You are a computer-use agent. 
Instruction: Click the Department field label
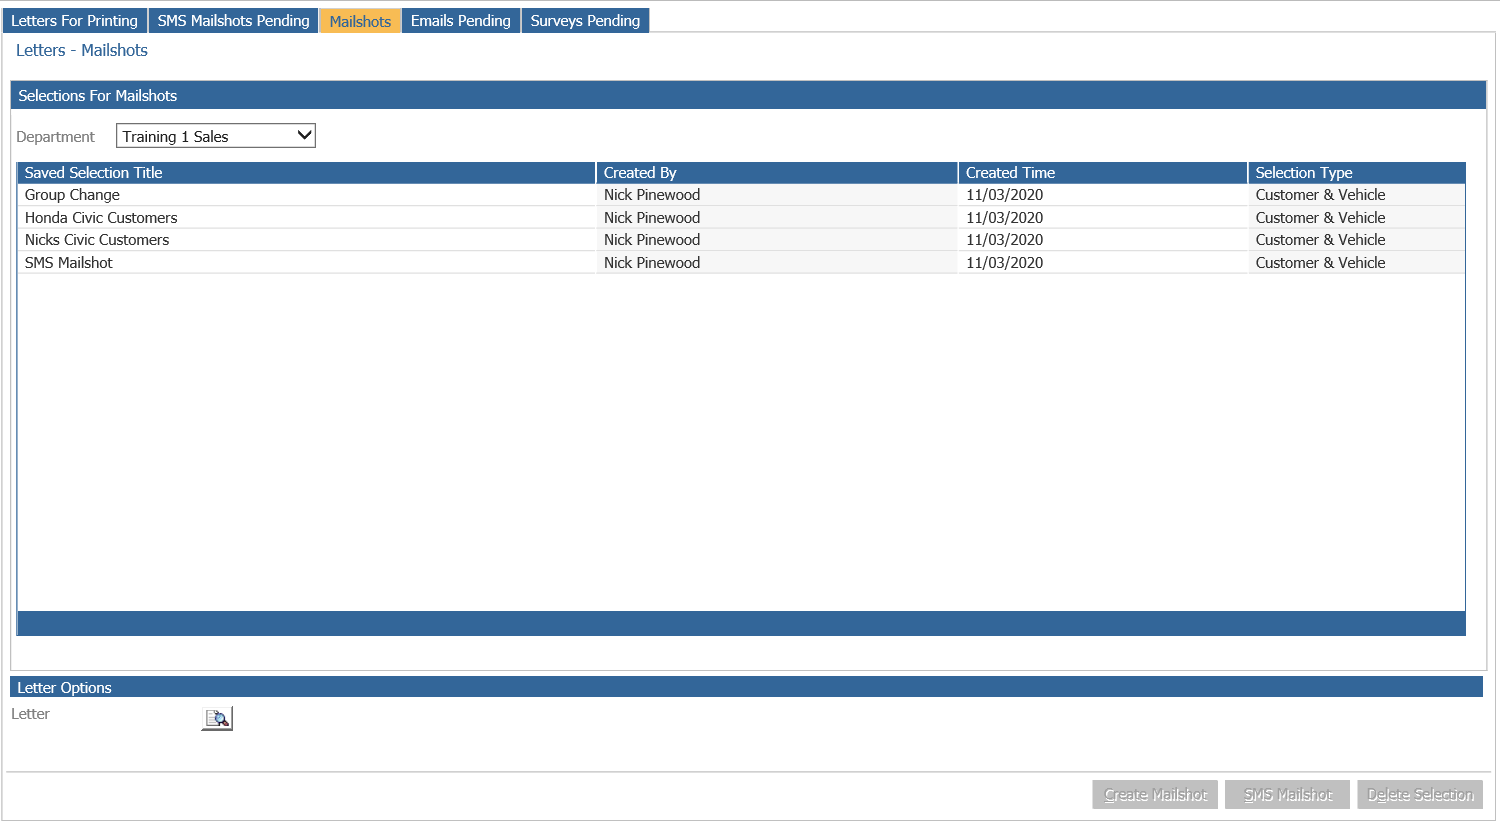55,137
